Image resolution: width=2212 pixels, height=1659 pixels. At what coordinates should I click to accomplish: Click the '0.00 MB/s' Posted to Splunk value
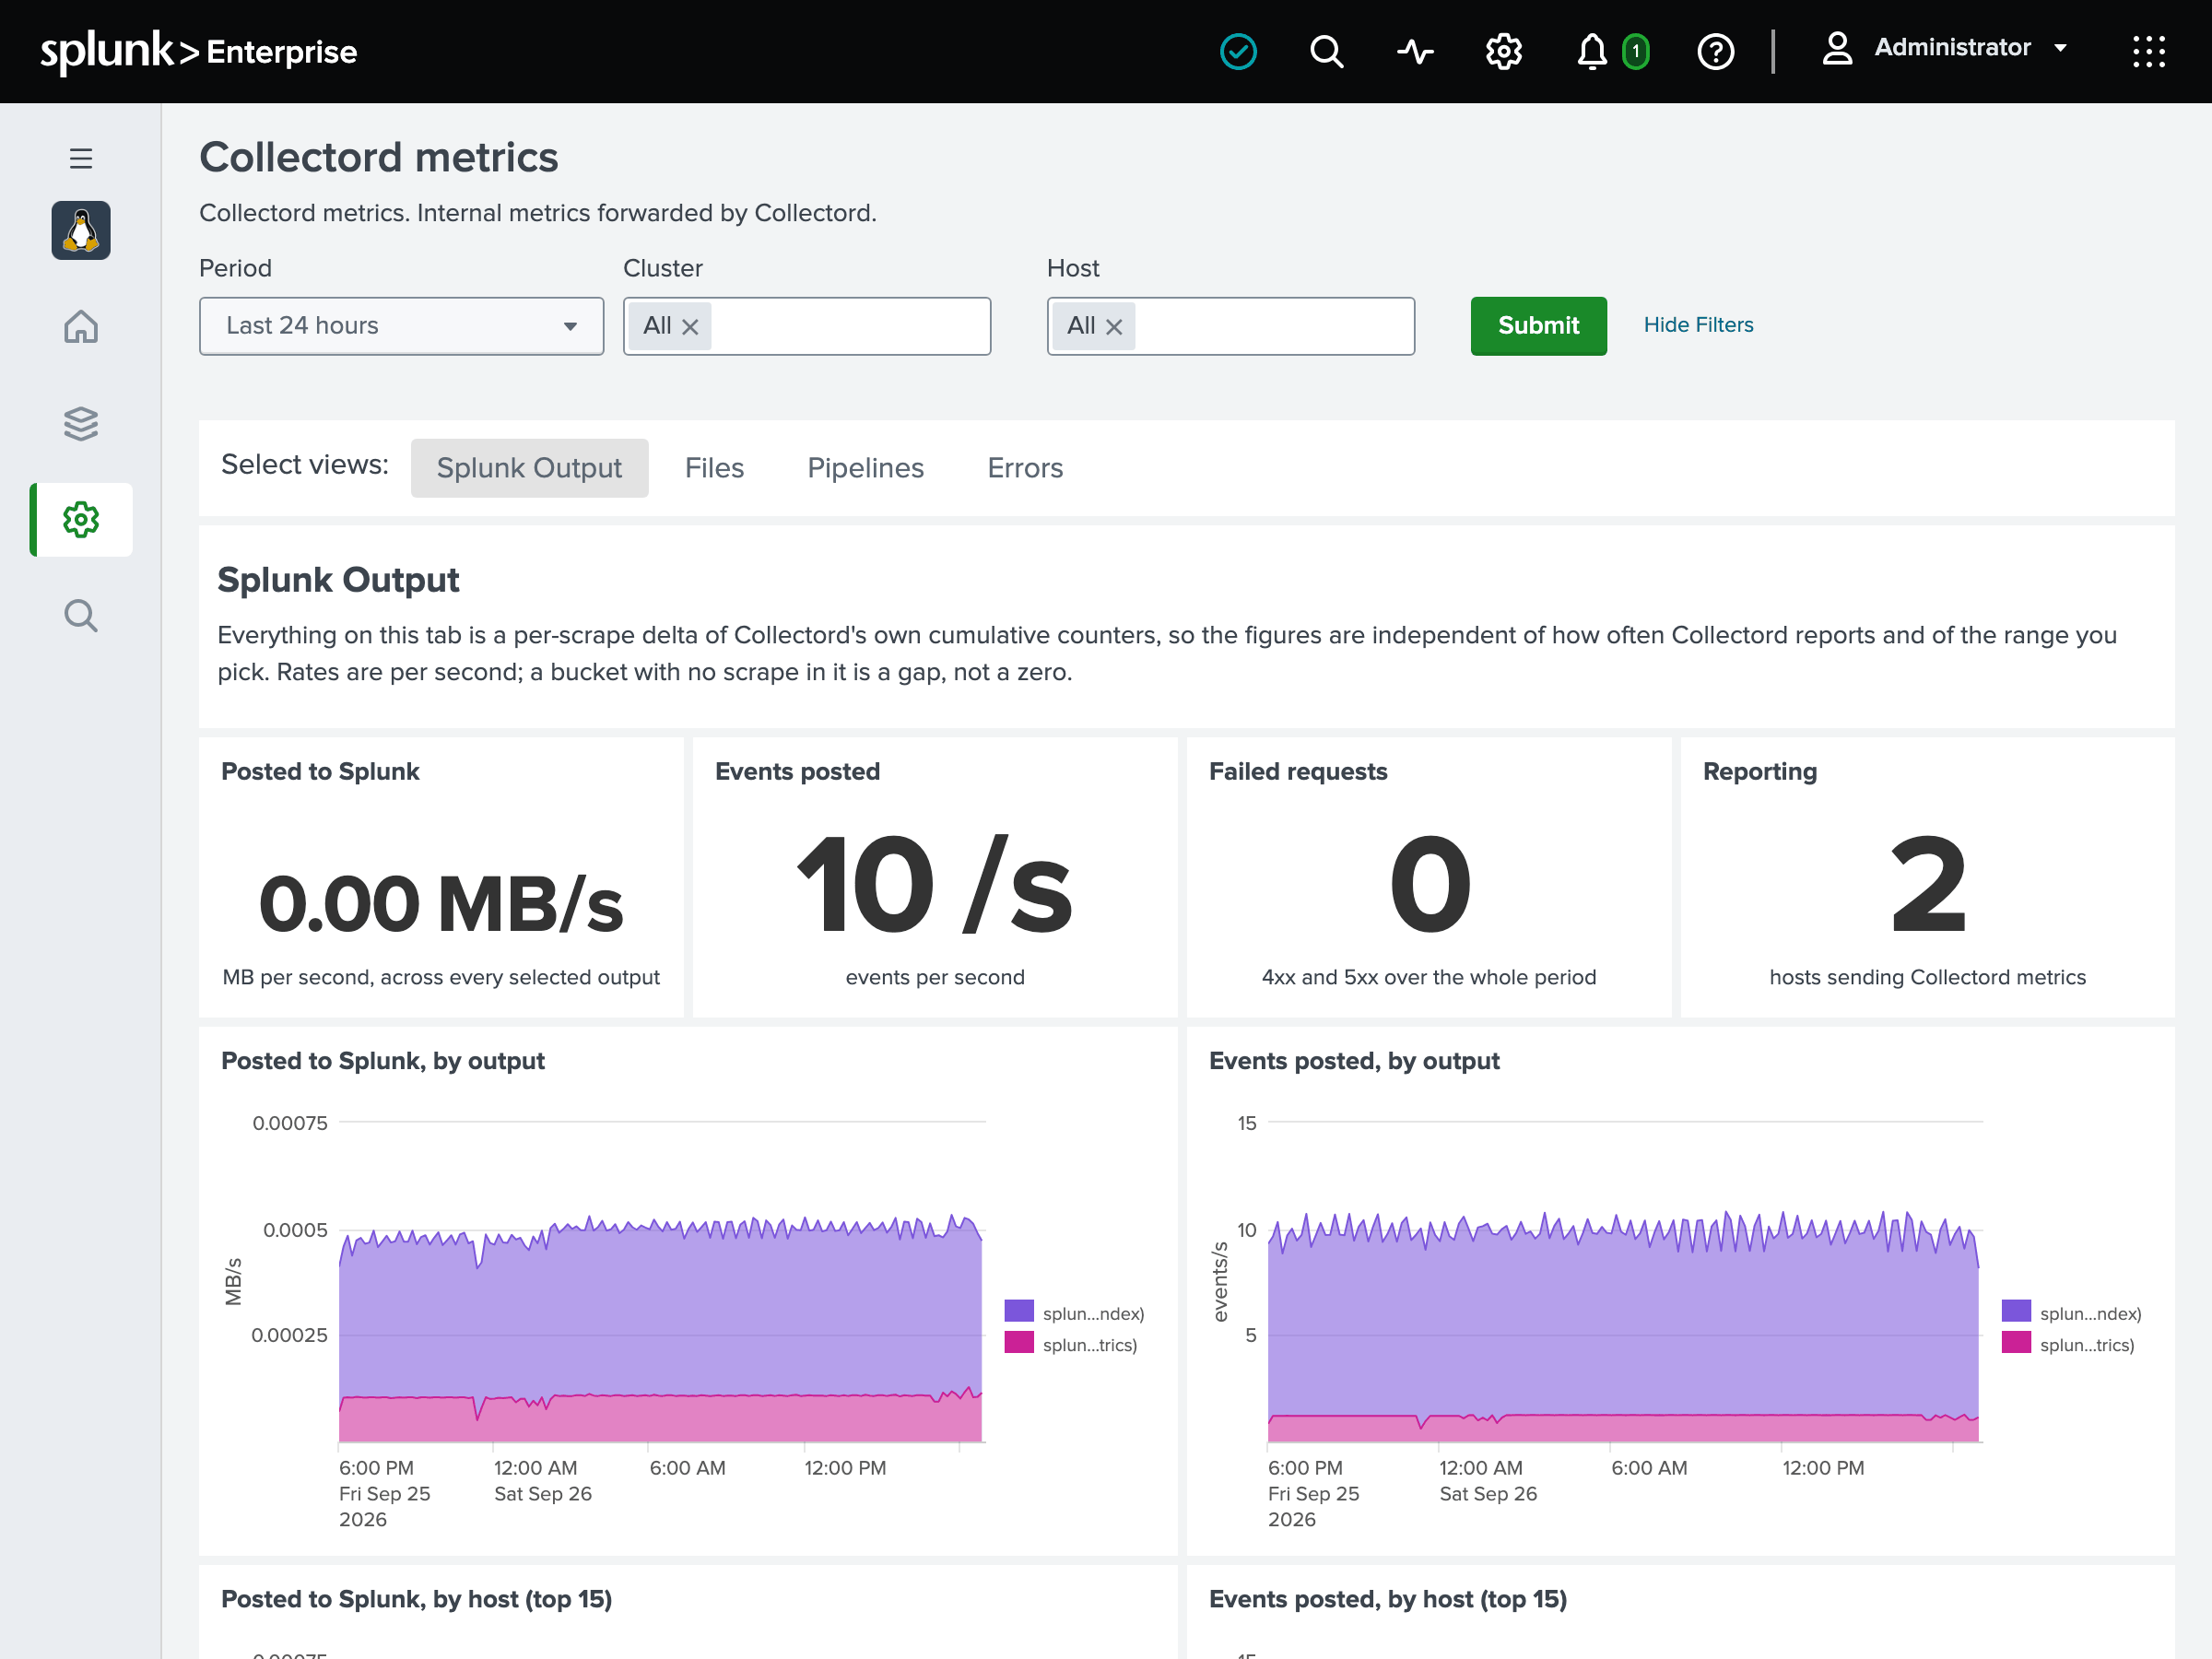point(440,902)
